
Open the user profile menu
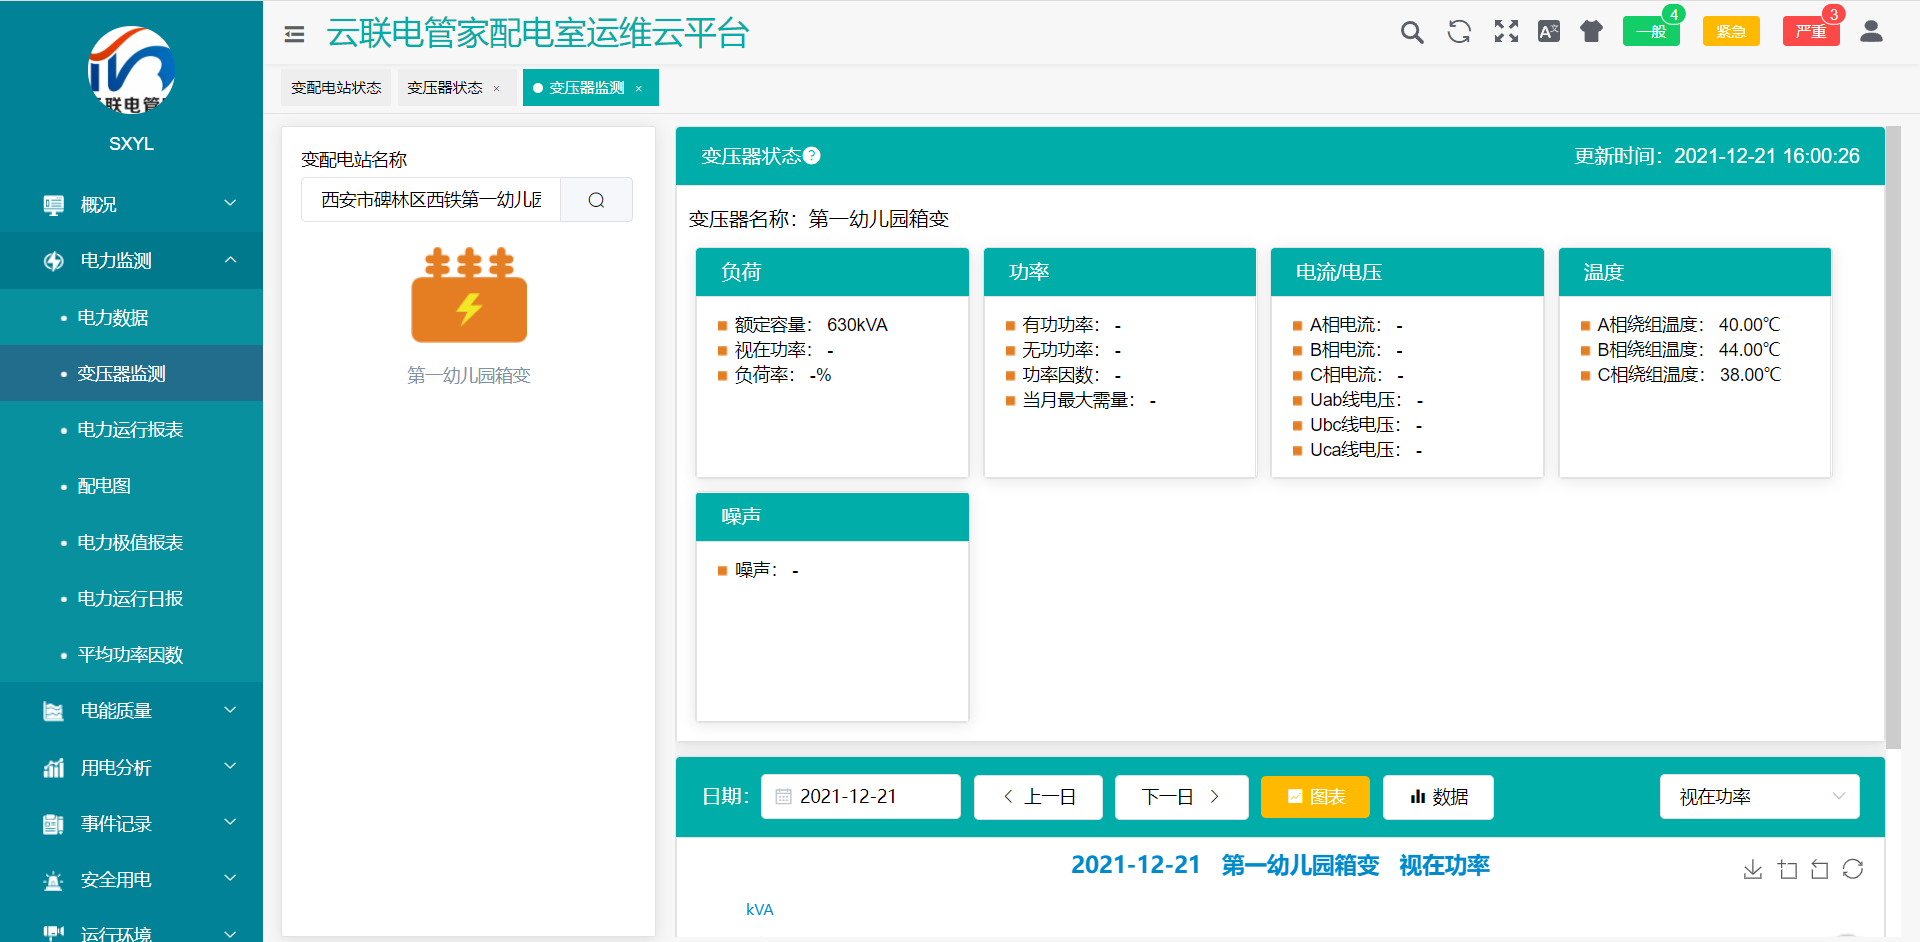[1871, 31]
